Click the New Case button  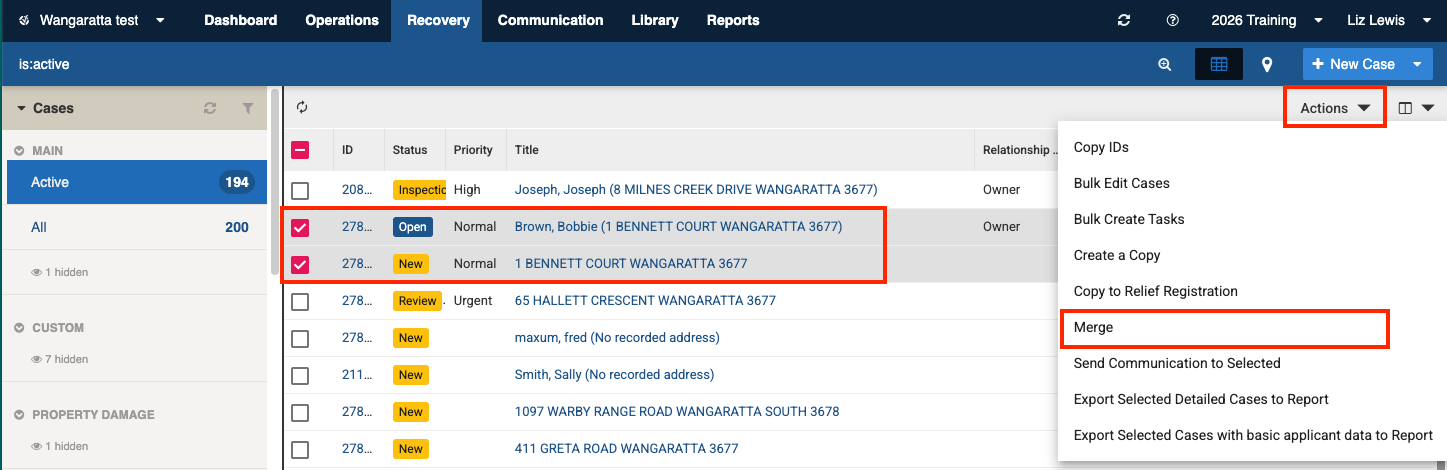(1353, 64)
